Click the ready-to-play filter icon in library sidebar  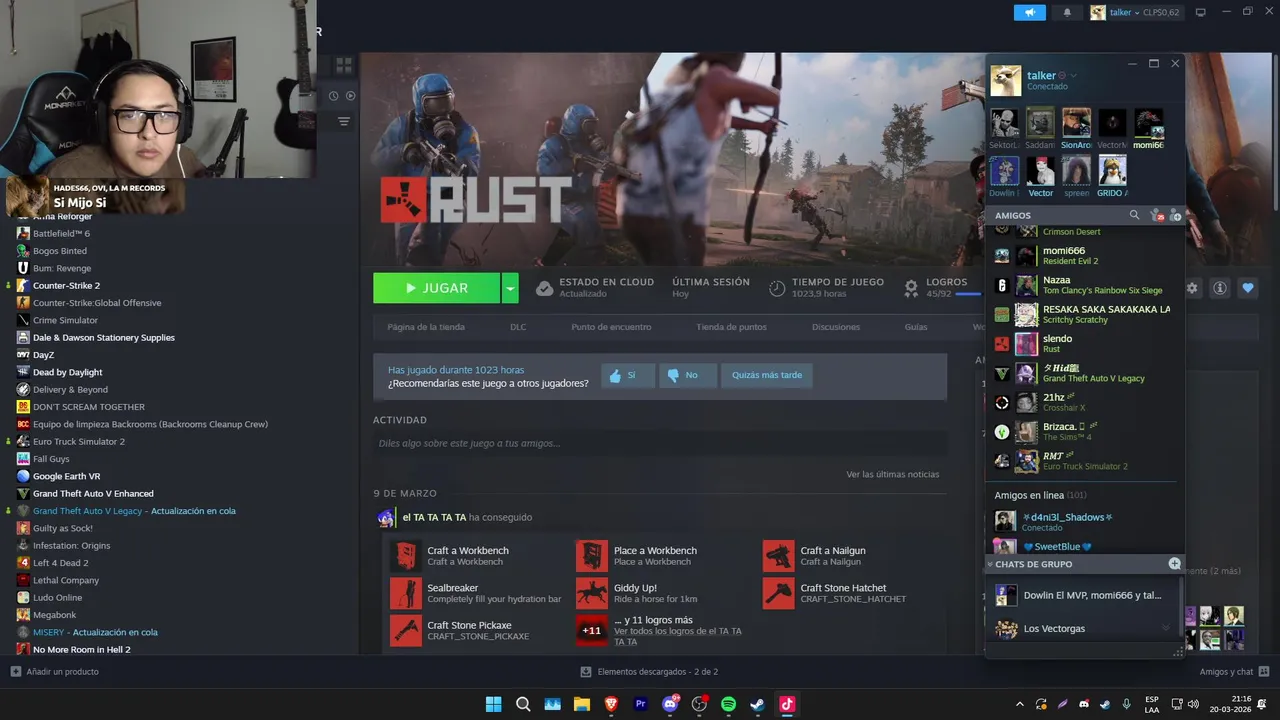pos(350,96)
